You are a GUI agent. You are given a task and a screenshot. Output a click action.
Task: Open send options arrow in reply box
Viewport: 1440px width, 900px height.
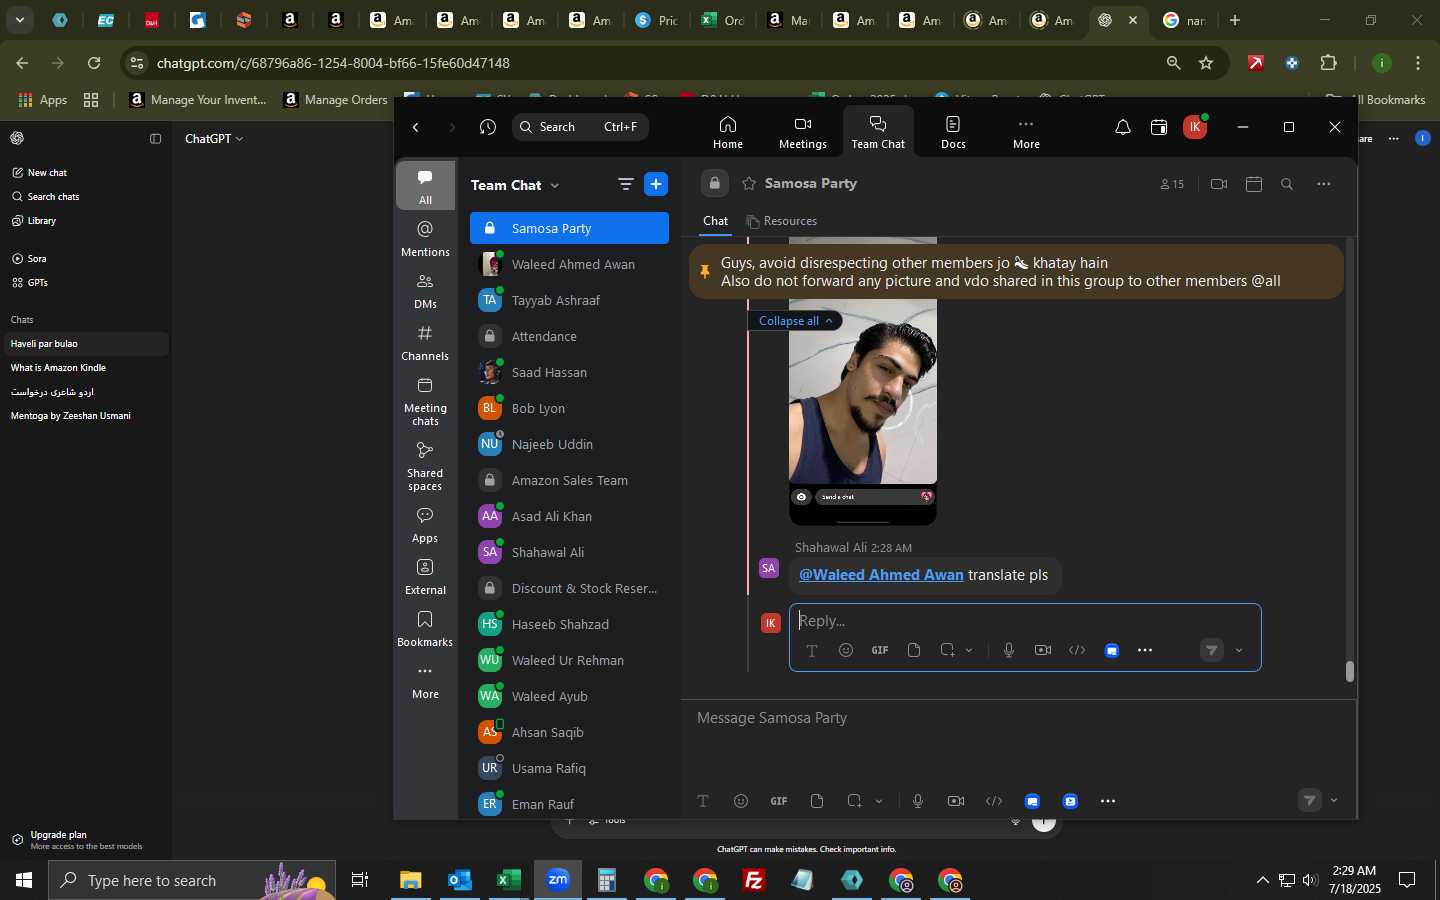click(x=1239, y=651)
